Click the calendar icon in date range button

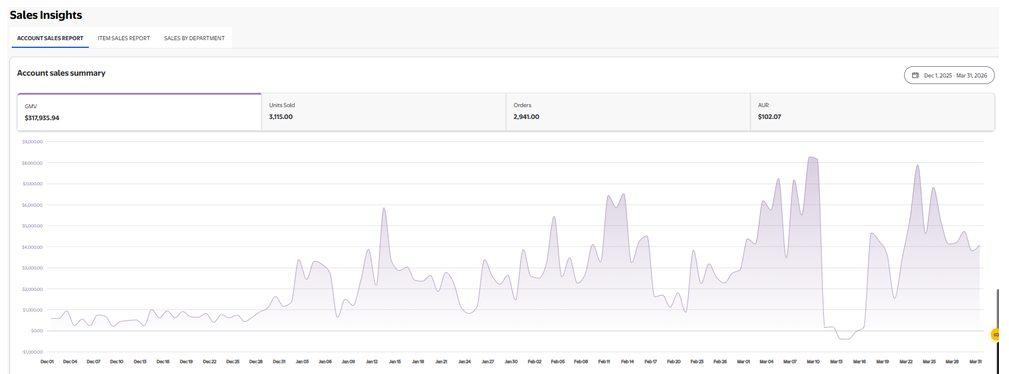click(x=915, y=75)
